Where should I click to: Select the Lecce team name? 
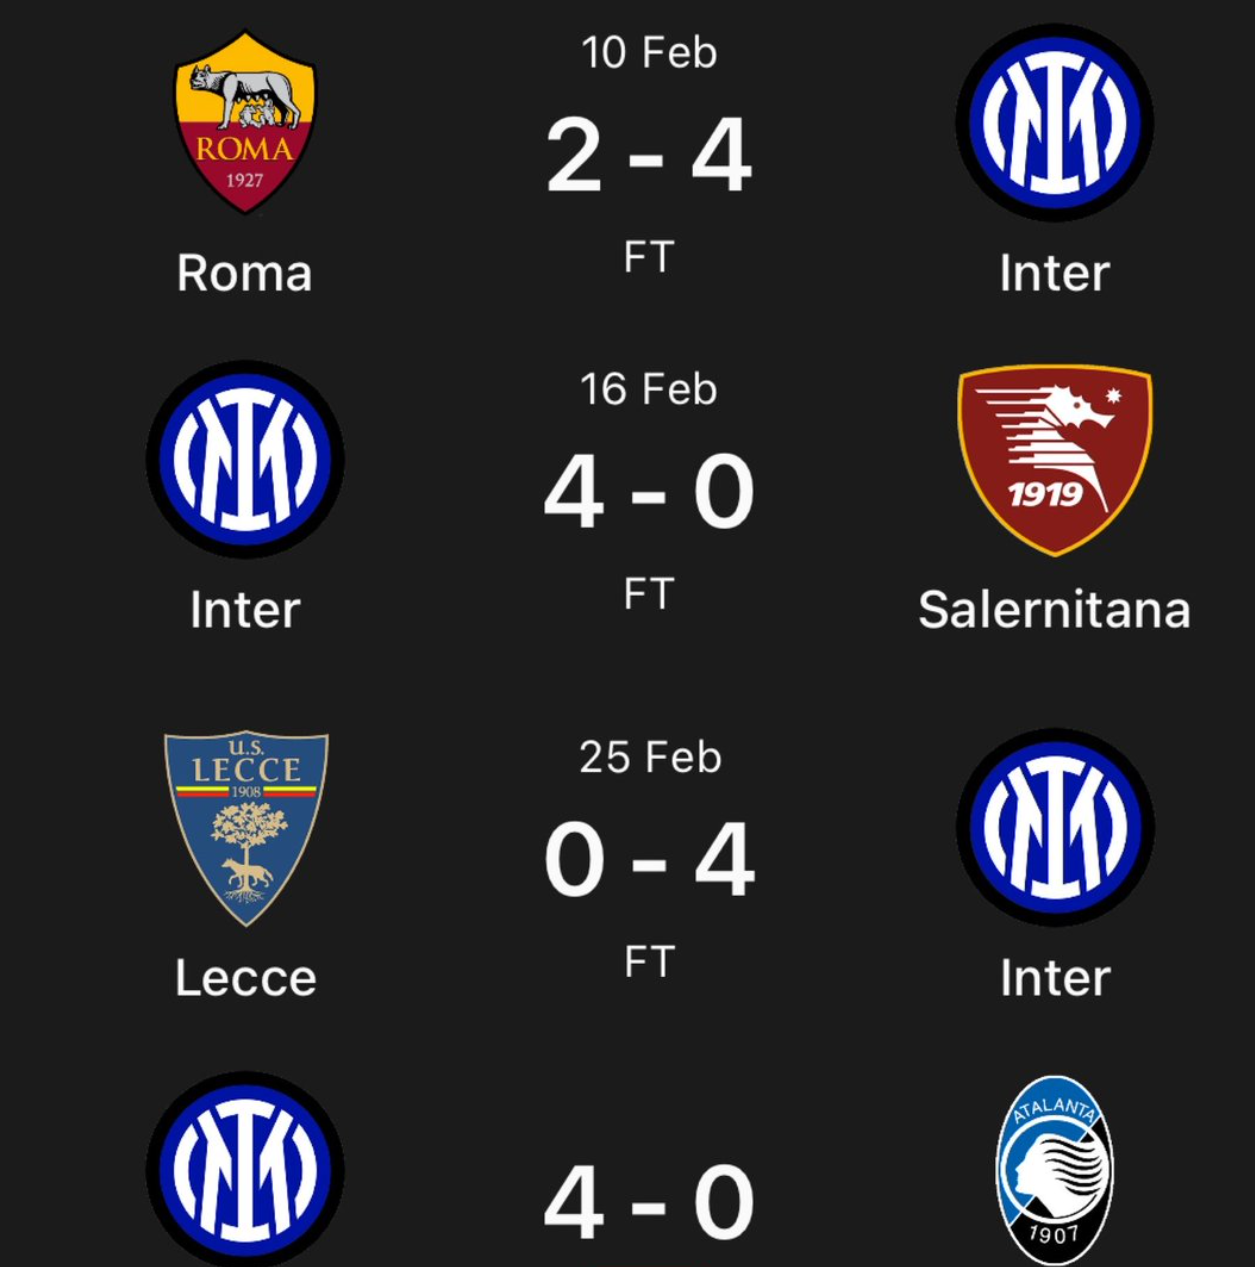pyautogui.click(x=245, y=978)
